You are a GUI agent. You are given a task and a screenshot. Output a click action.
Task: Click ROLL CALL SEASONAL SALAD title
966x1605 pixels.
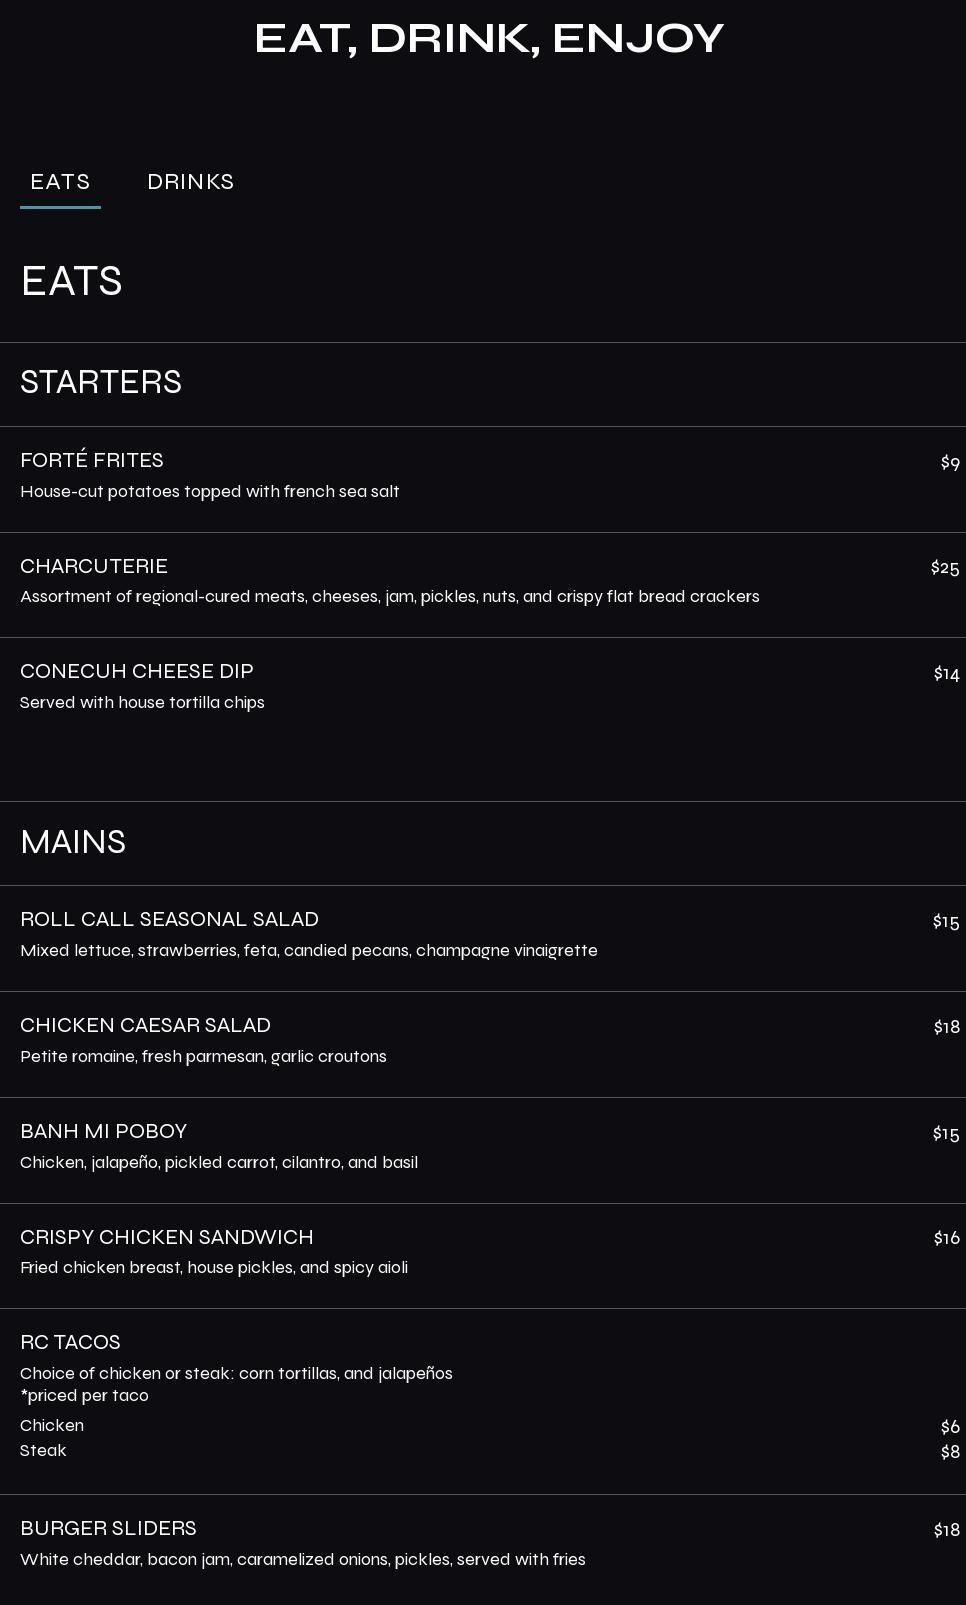point(170,919)
